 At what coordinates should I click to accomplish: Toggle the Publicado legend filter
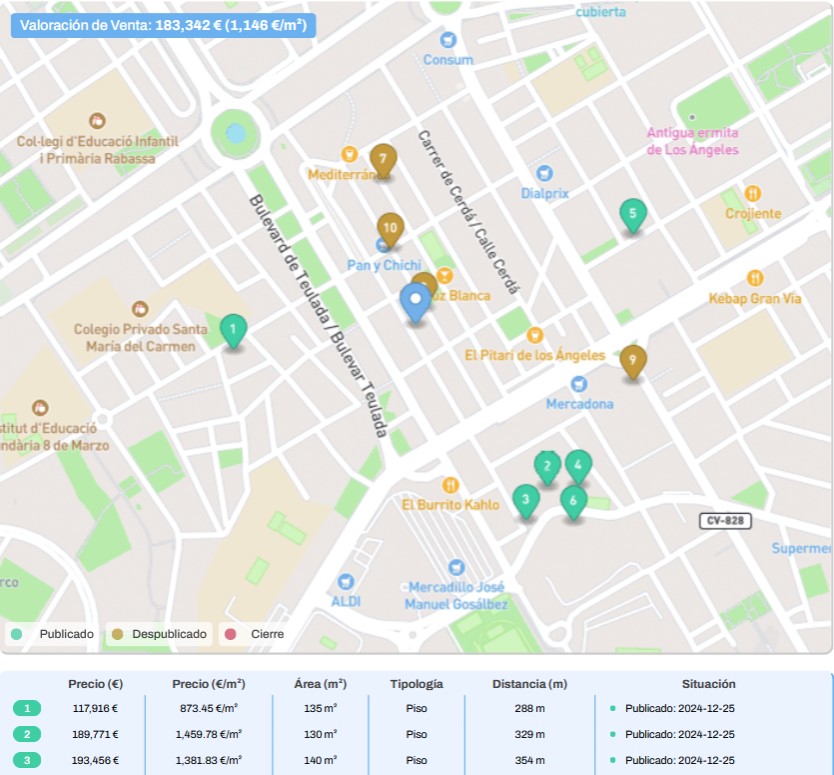coord(53,634)
